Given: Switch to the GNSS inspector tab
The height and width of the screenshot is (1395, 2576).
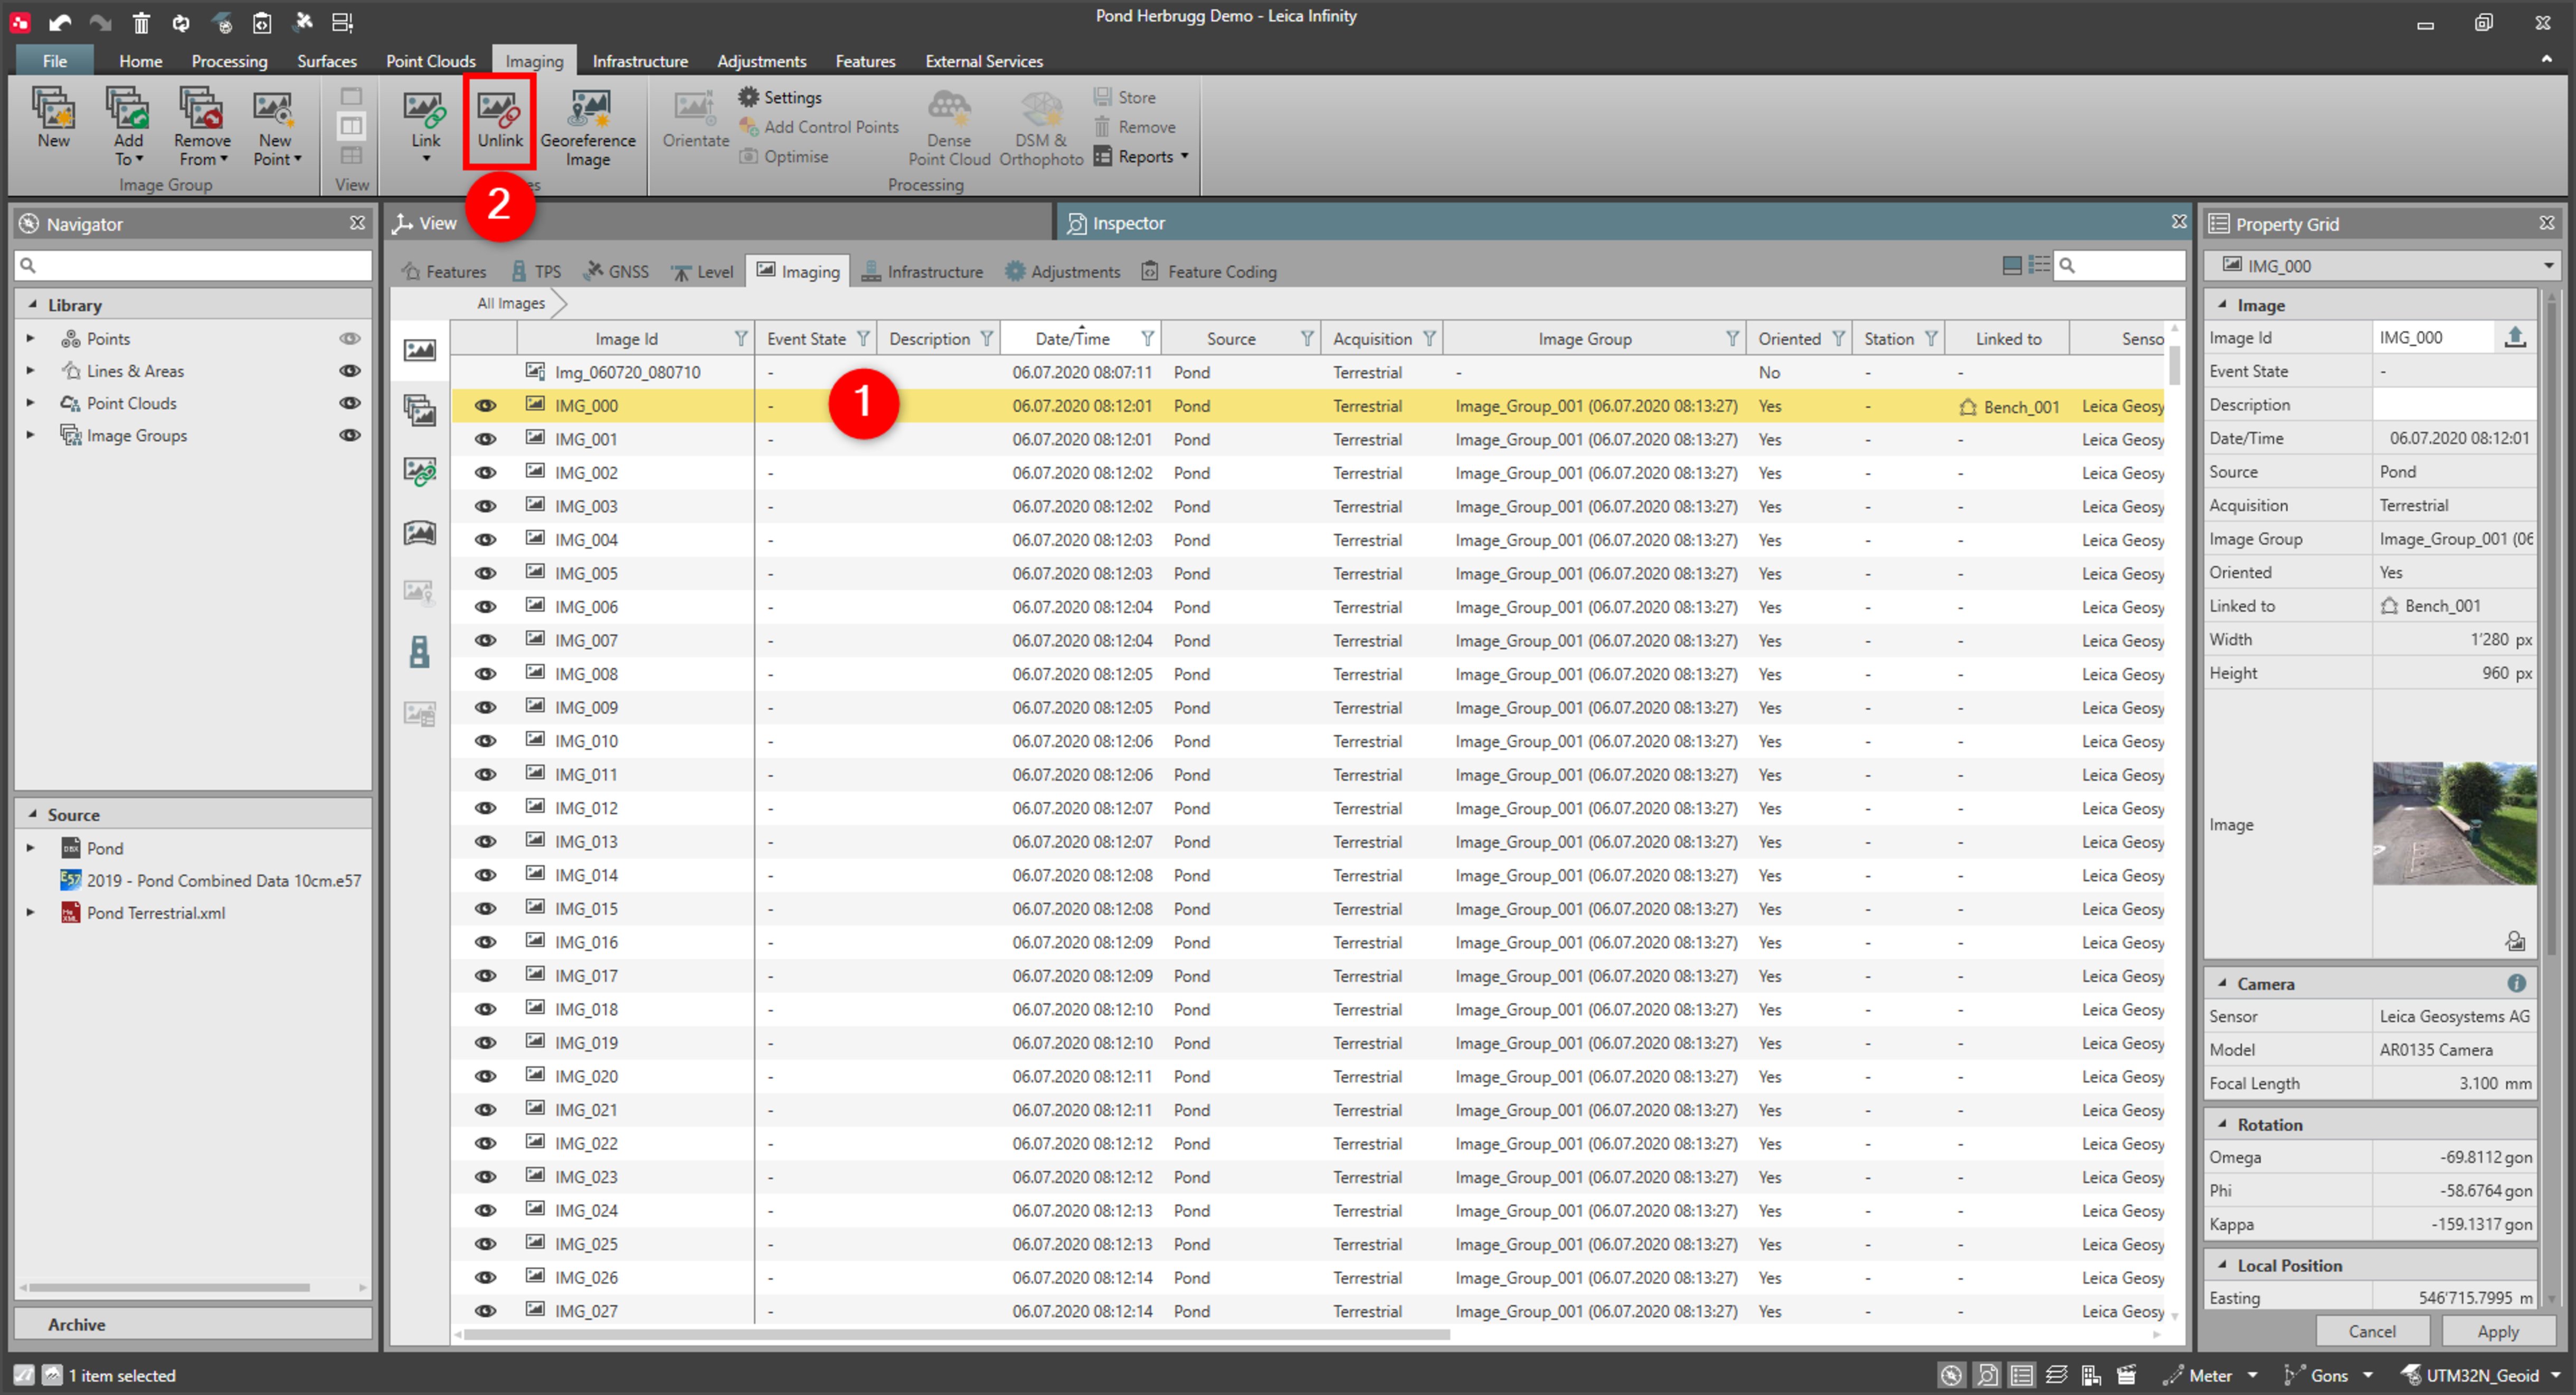Looking at the screenshot, I should (617, 271).
